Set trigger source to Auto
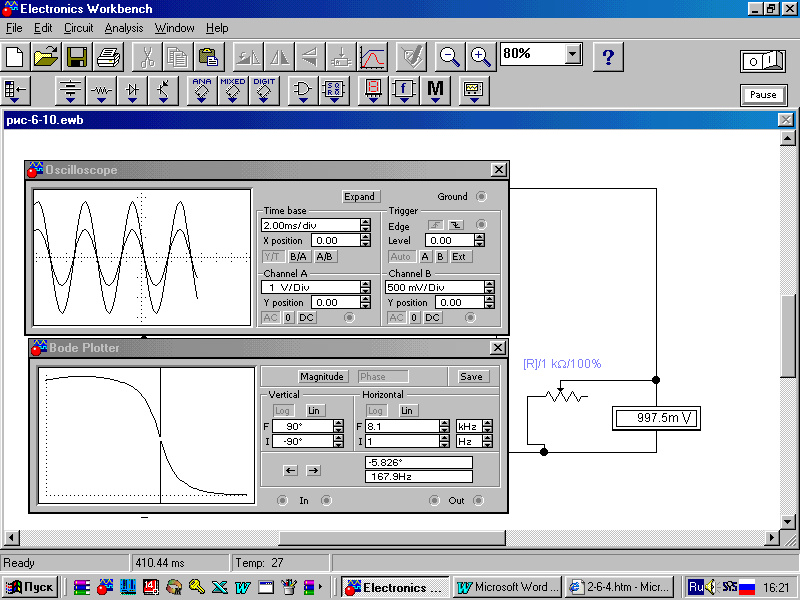Viewport: 800px width, 600px height. 401,257
